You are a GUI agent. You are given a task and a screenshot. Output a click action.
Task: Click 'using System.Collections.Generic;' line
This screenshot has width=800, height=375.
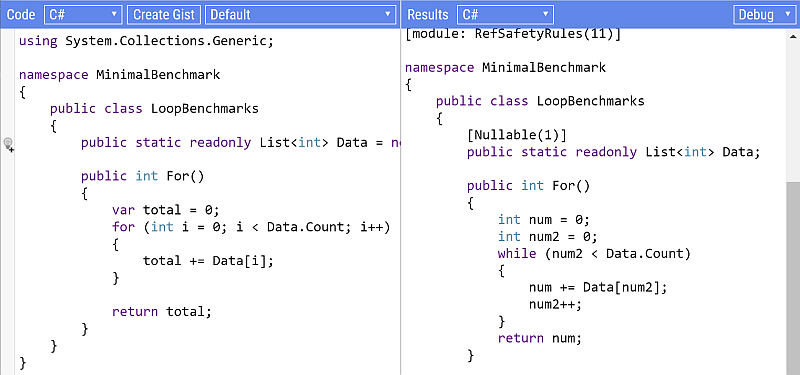click(x=146, y=41)
